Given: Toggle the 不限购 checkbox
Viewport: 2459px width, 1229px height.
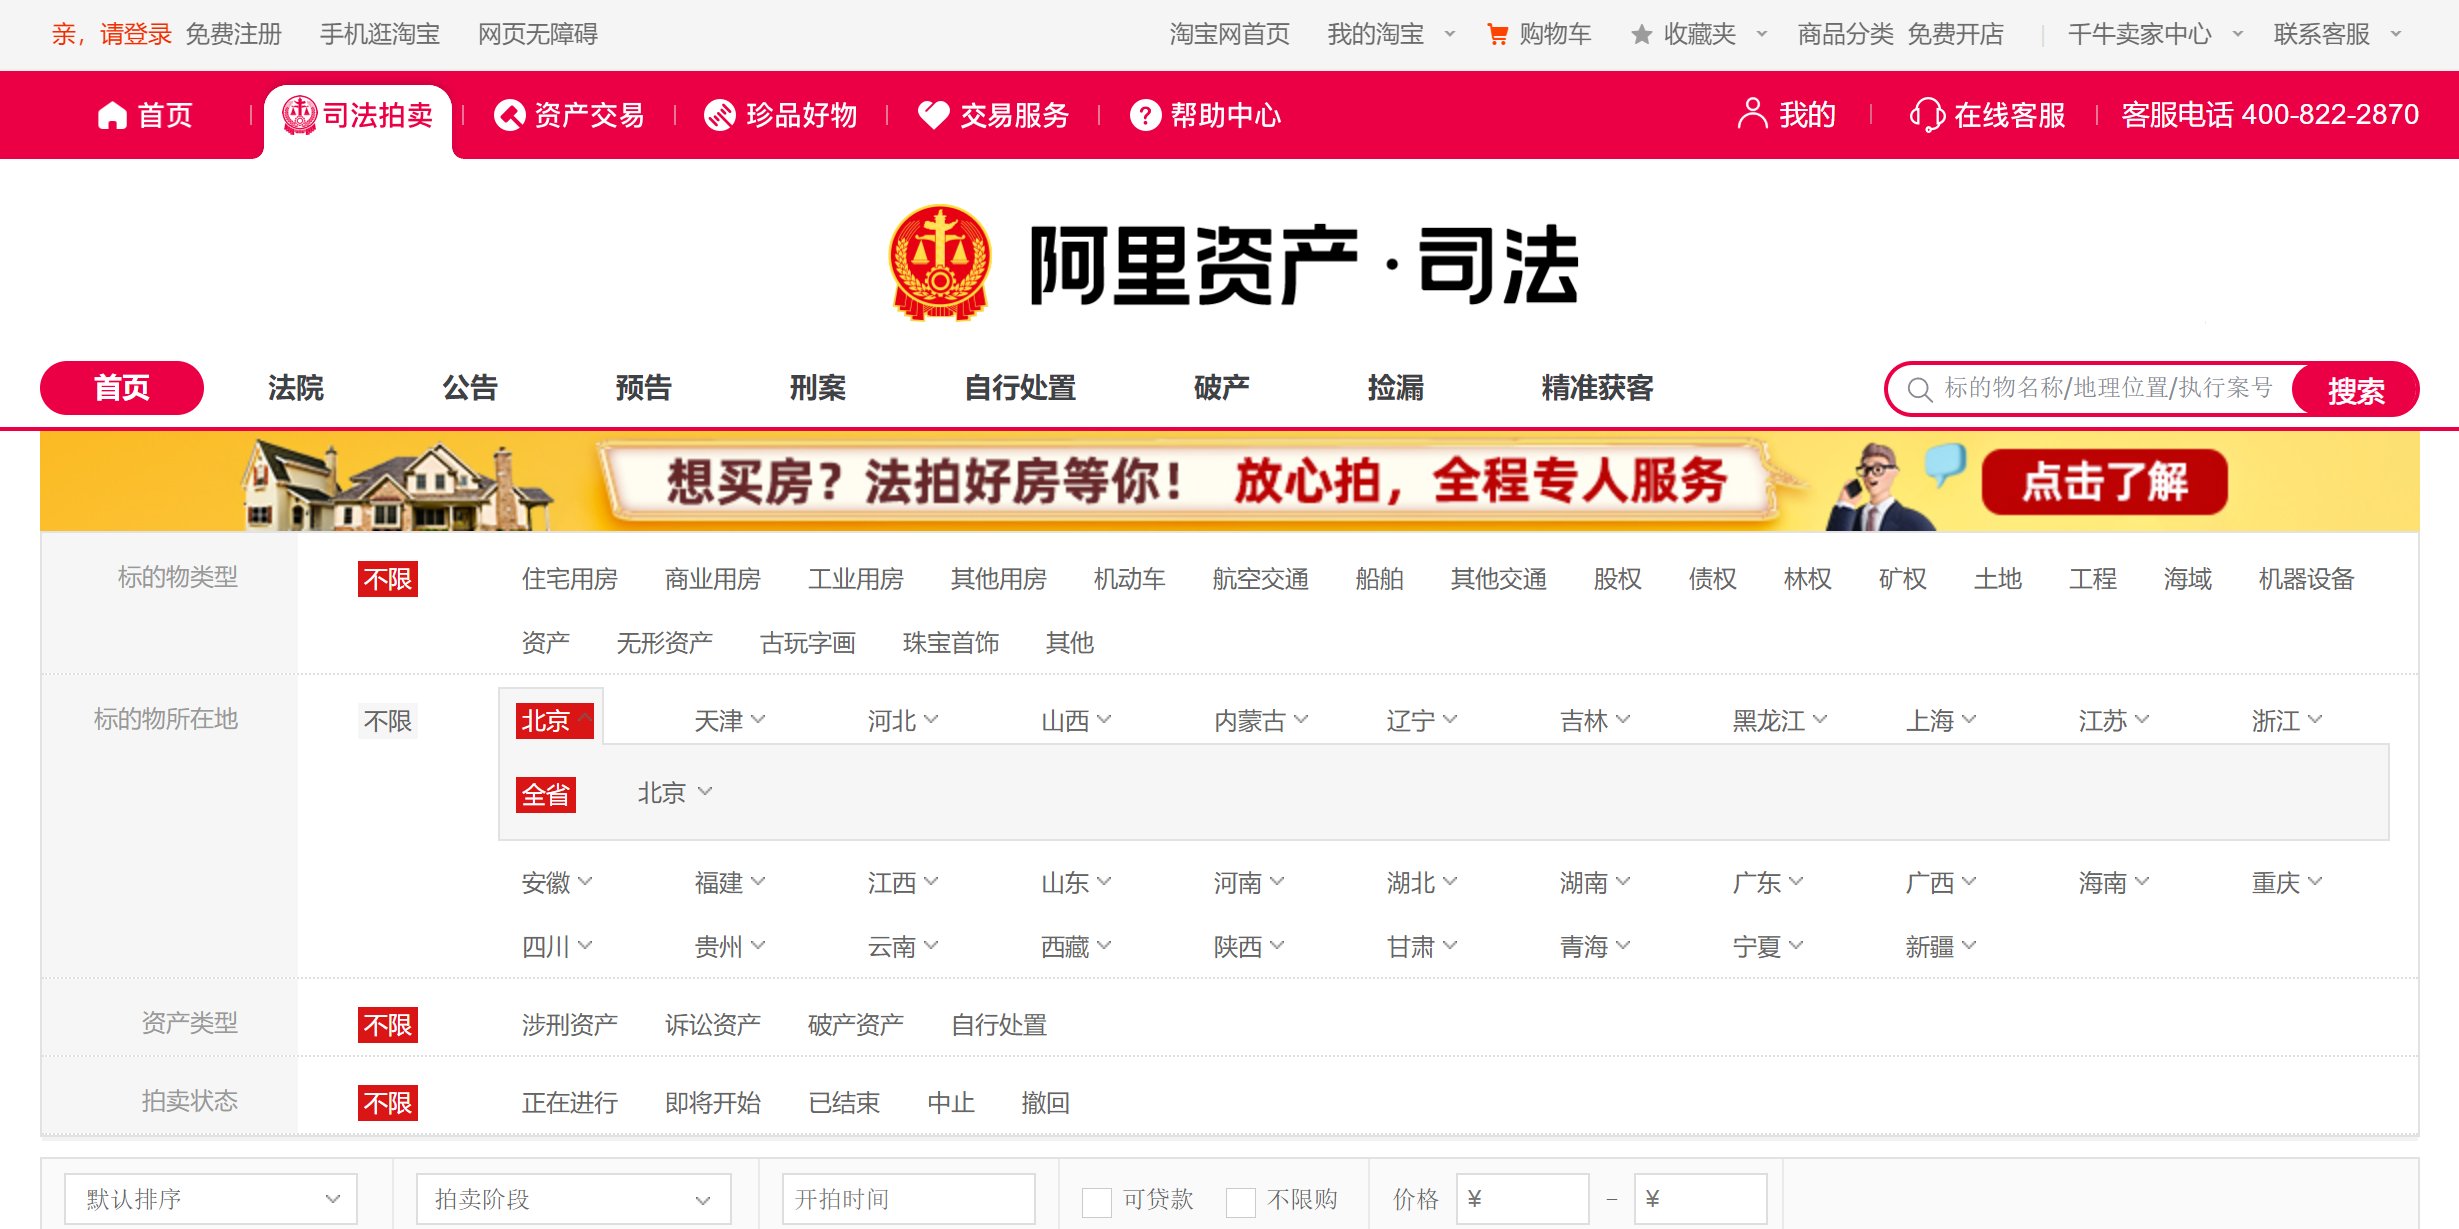Looking at the screenshot, I should (1241, 1201).
